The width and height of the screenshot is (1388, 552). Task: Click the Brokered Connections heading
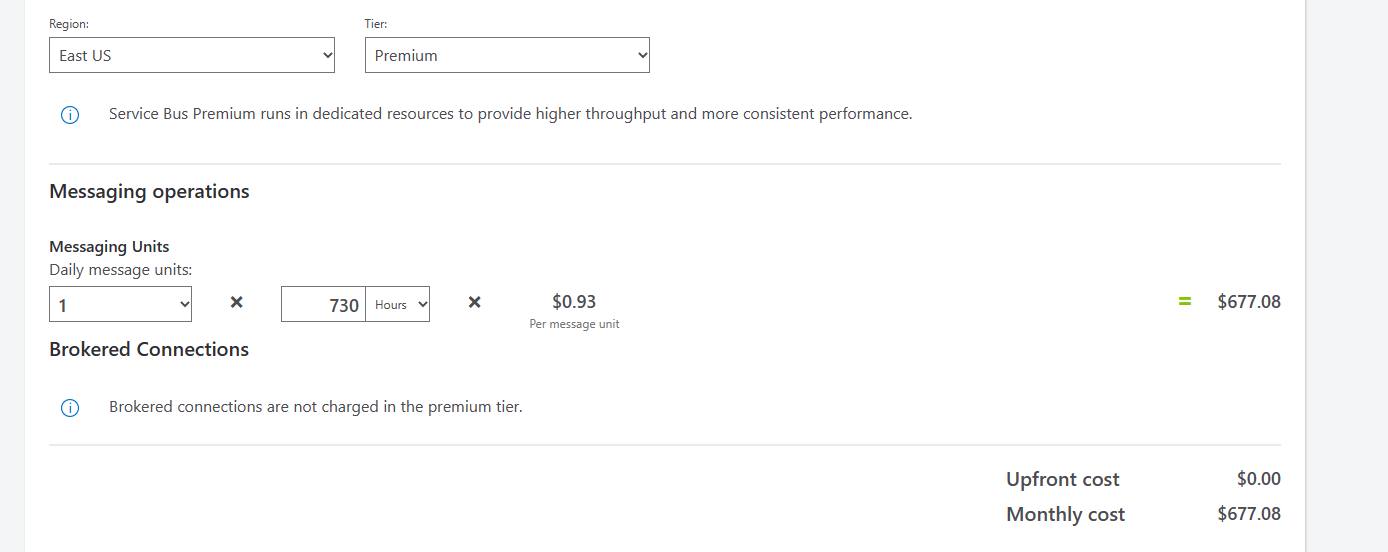149,349
